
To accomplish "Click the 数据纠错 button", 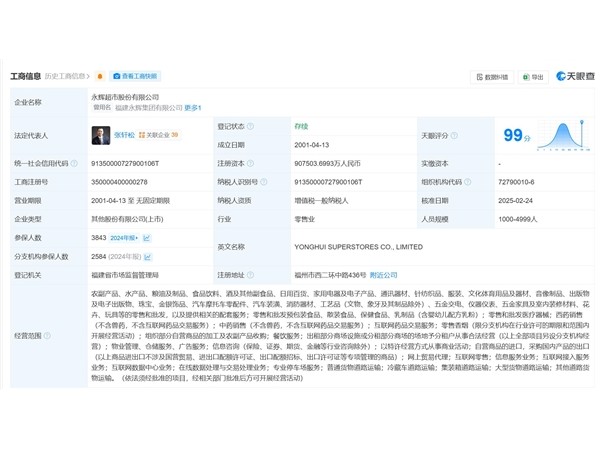I will [492, 77].
